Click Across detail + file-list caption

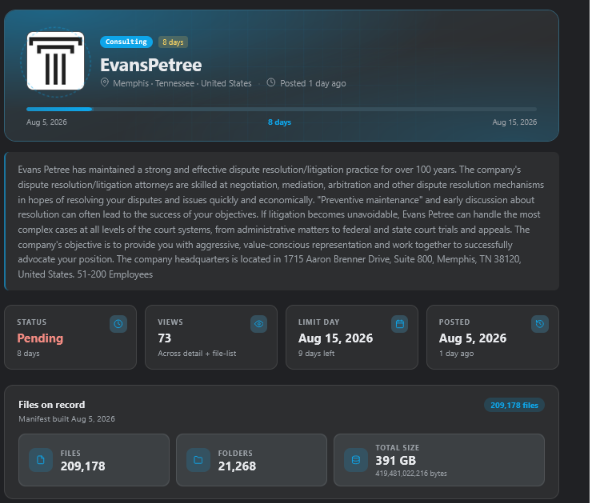click(x=197, y=353)
